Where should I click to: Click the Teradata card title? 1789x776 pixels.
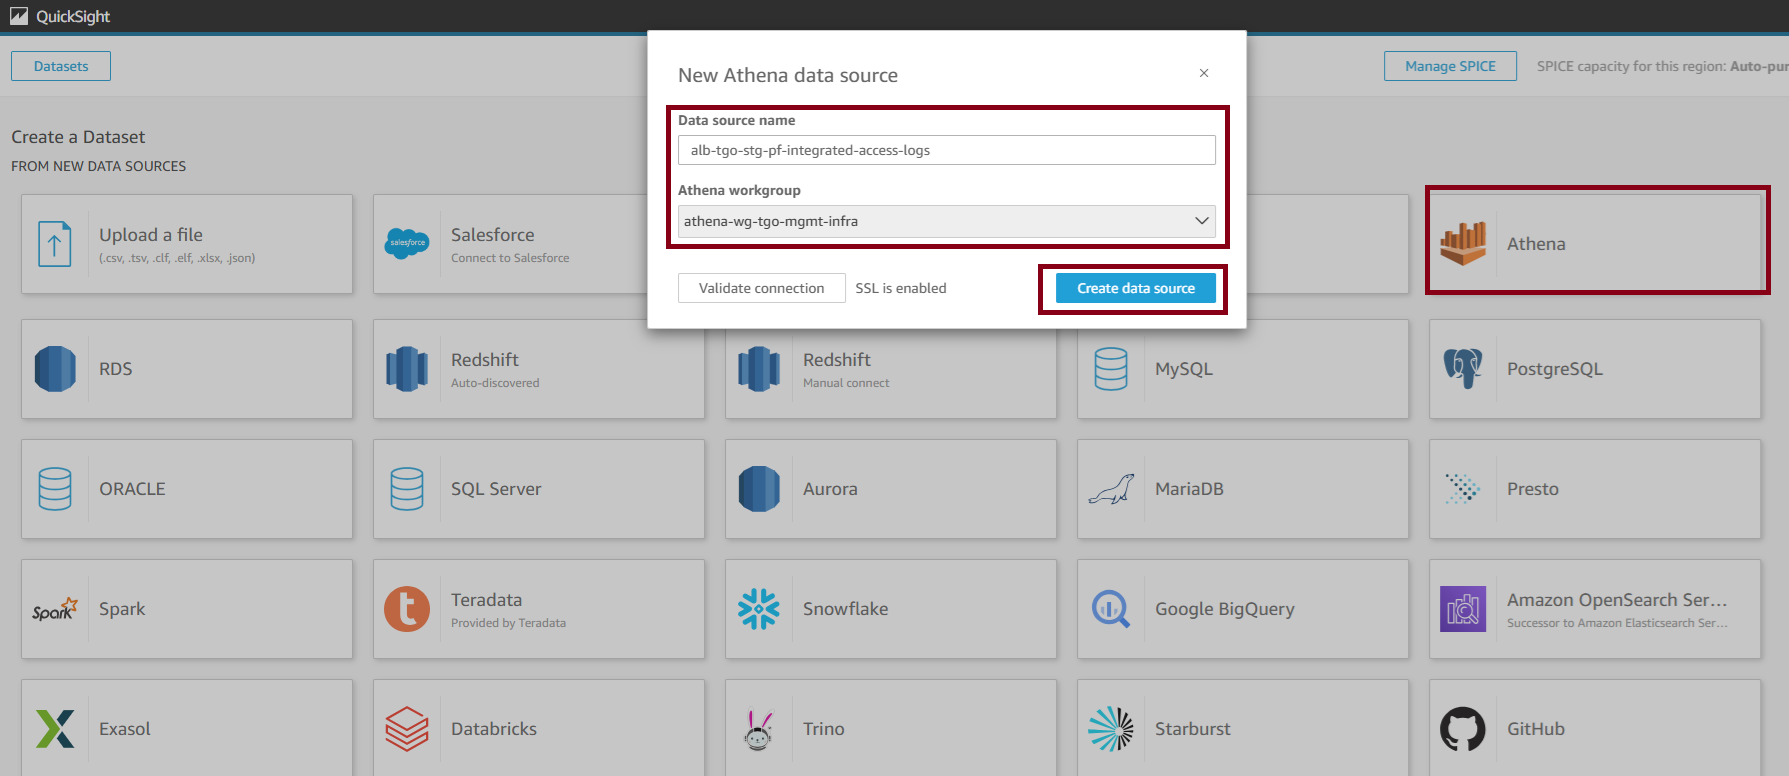[487, 600]
